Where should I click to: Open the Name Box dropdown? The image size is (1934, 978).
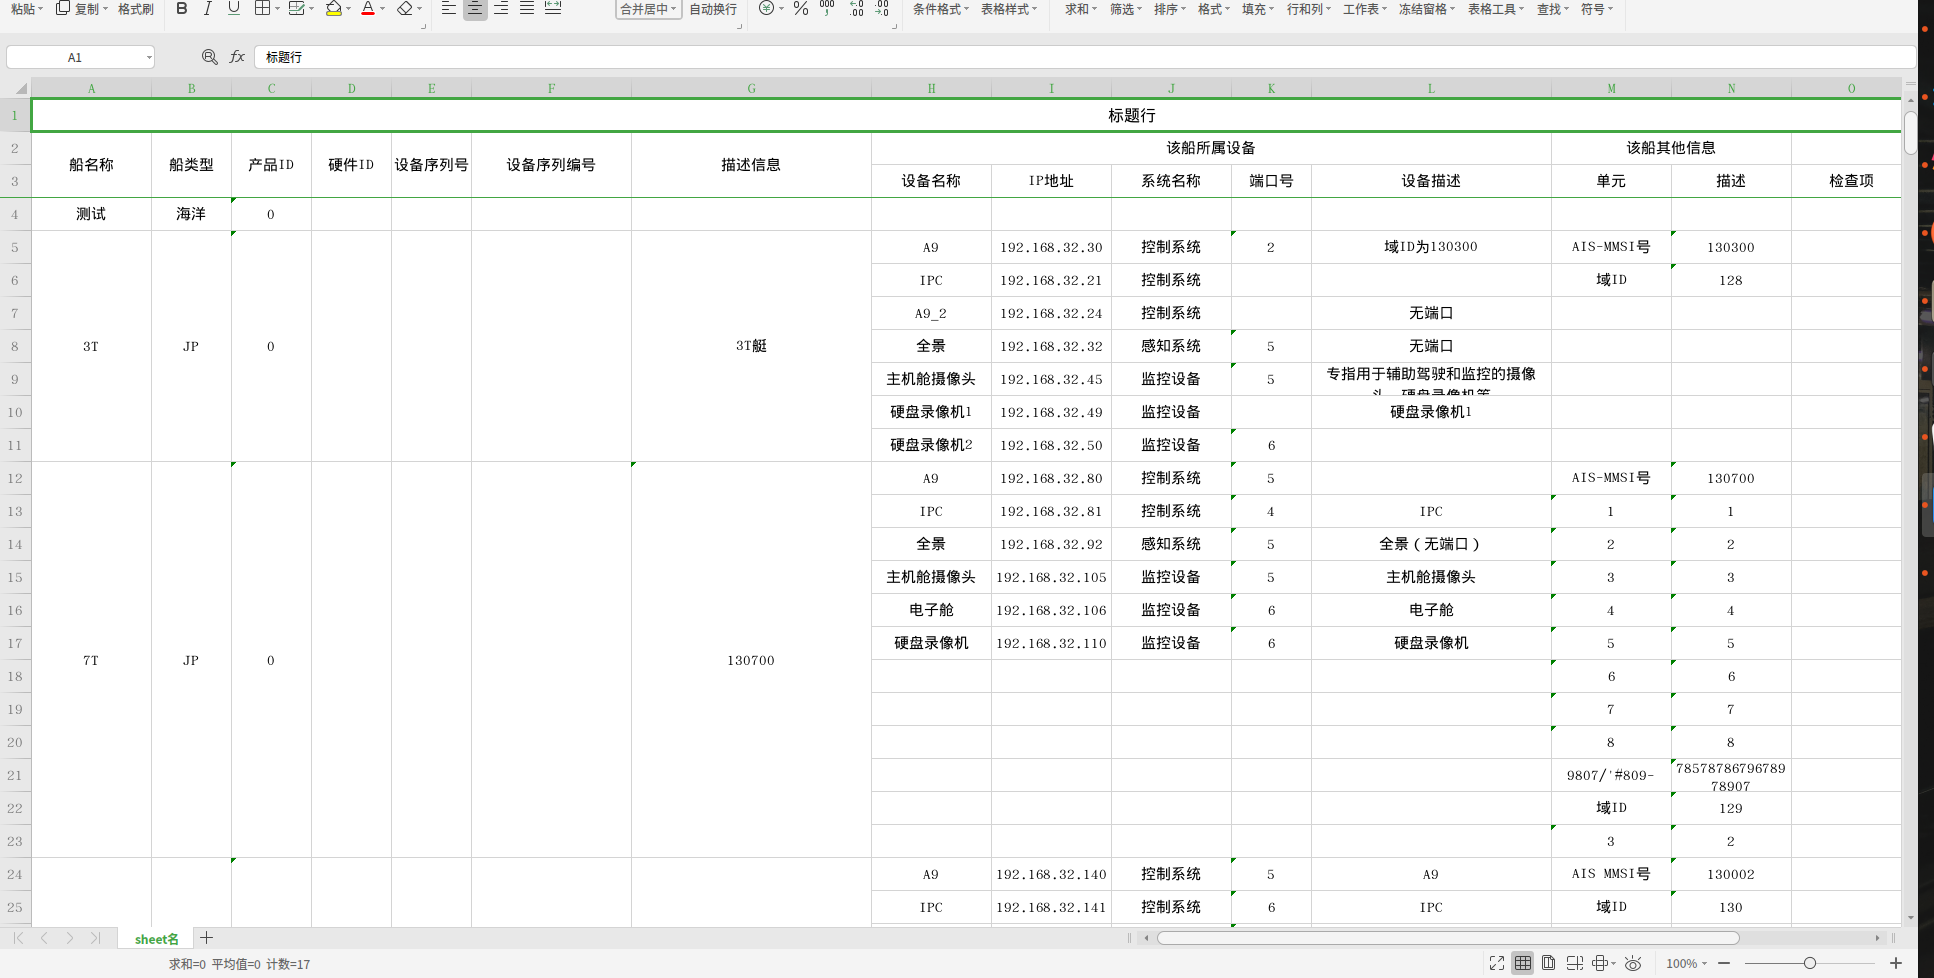pyautogui.click(x=149, y=57)
